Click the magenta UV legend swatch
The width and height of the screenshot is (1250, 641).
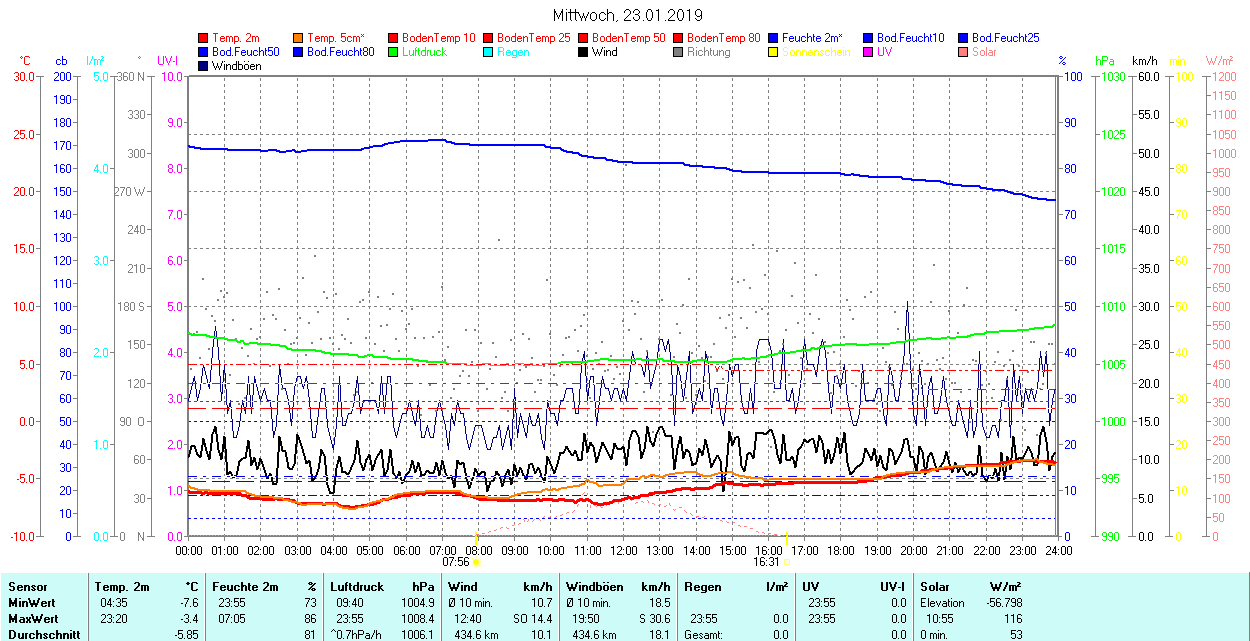(868, 52)
